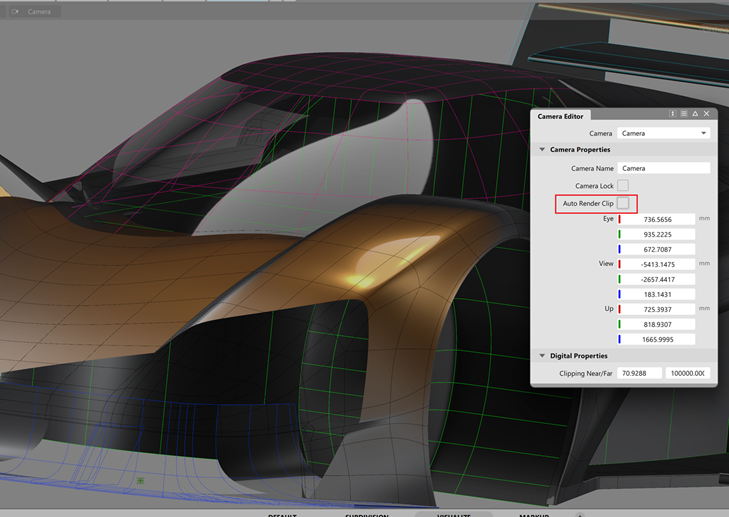Close the Camera Editor panel
The height and width of the screenshot is (517, 729).
tap(707, 114)
